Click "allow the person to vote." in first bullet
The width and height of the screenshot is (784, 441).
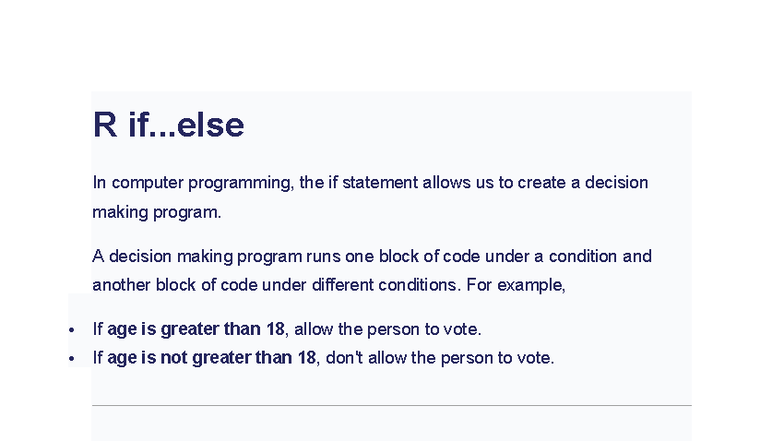coord(388,329)
